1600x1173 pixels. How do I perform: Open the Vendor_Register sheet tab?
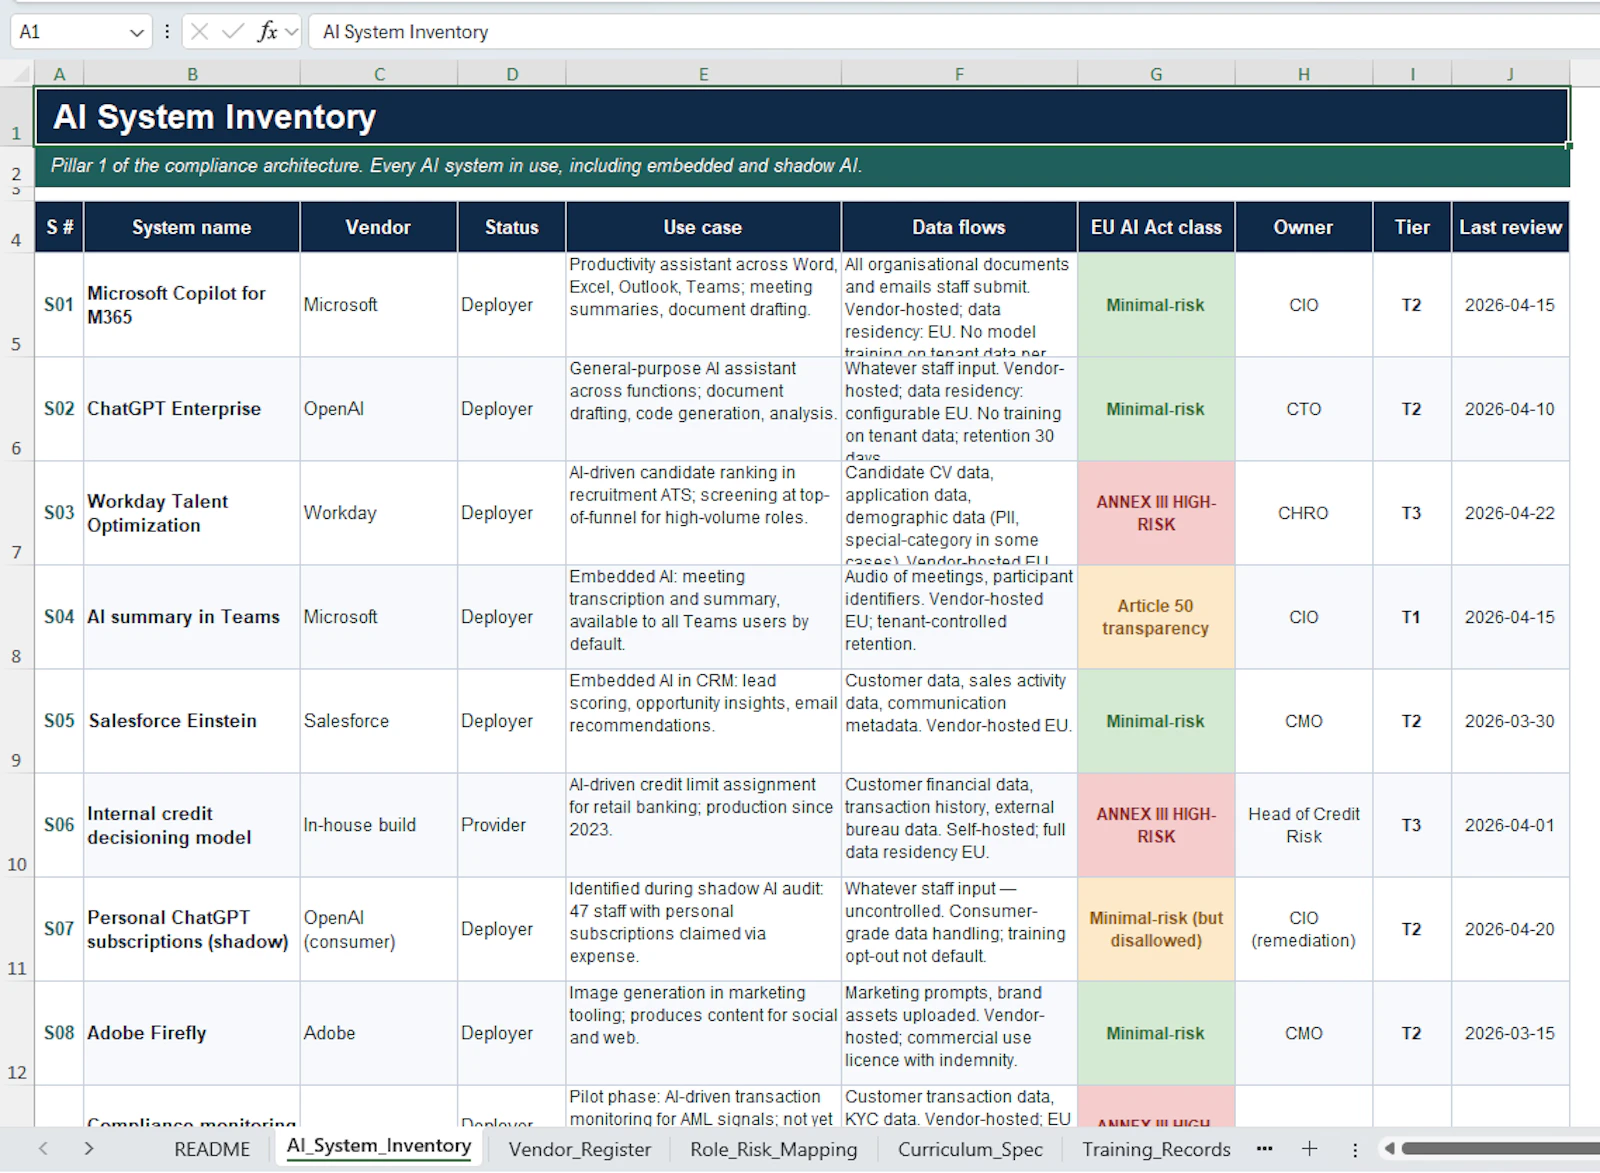coord(580,1149)
